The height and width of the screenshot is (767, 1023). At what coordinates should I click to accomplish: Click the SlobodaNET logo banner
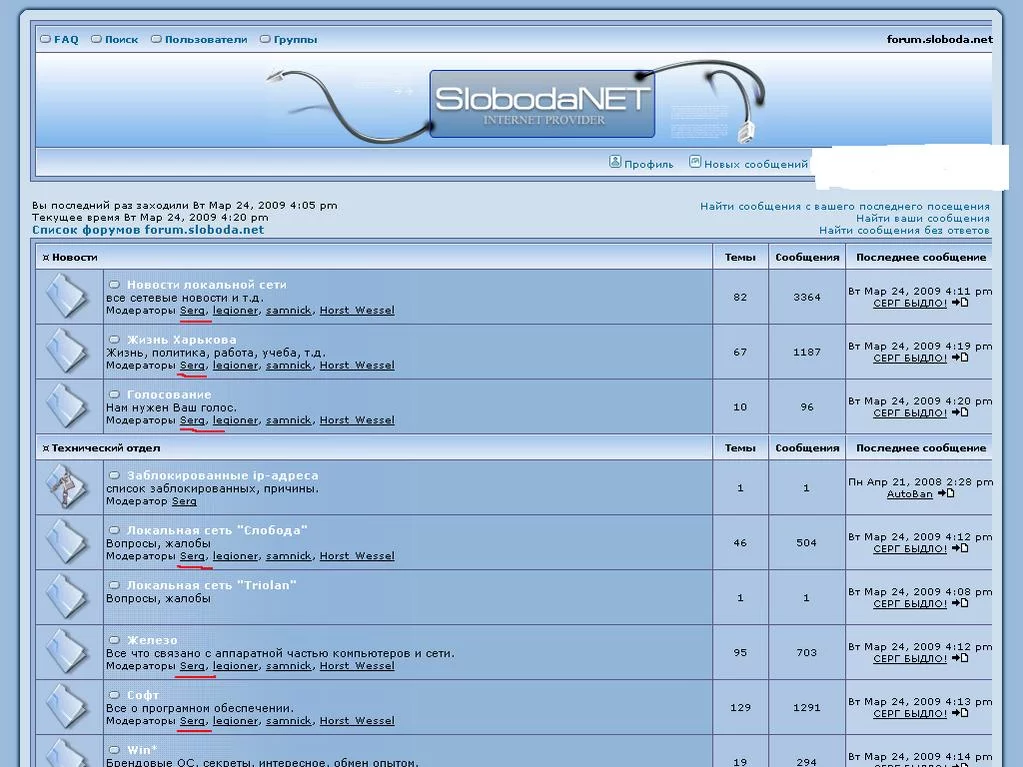(542, 103)
